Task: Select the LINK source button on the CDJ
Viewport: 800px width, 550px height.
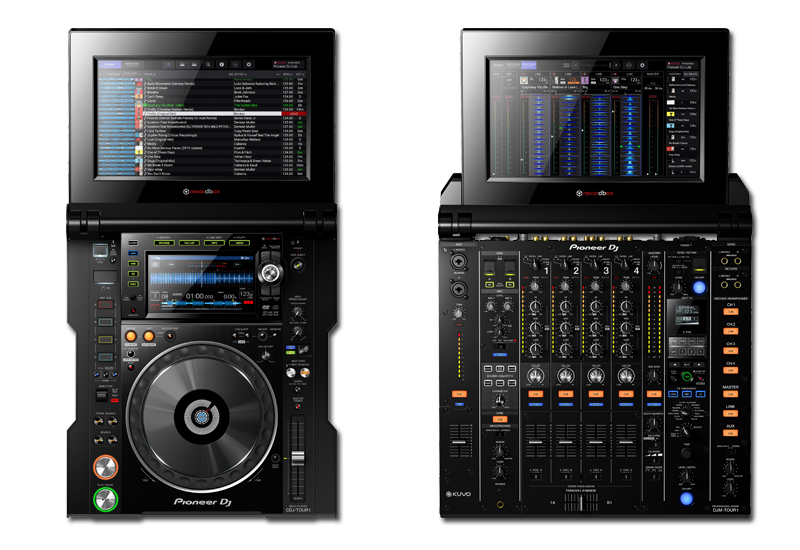Action: pos(133,254)
